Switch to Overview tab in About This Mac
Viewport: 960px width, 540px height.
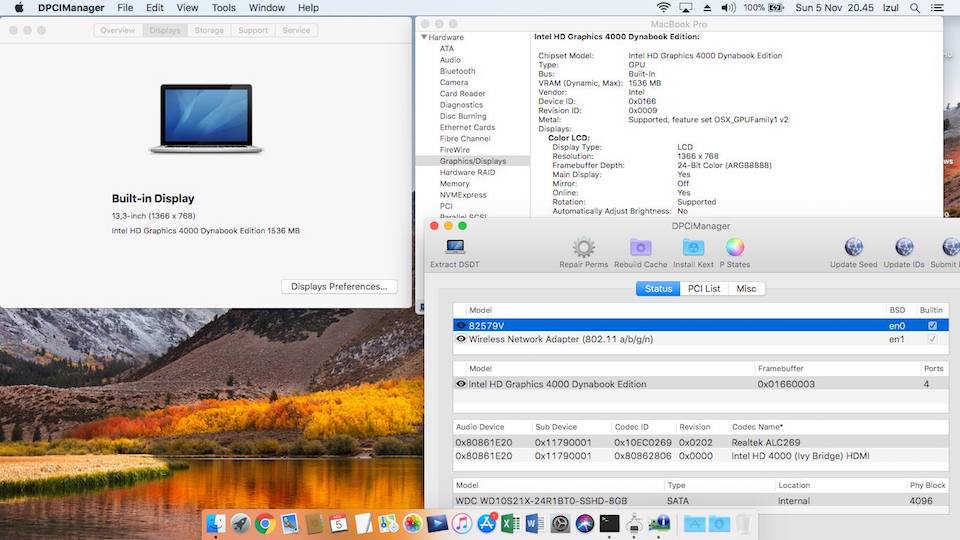[118, 30]
